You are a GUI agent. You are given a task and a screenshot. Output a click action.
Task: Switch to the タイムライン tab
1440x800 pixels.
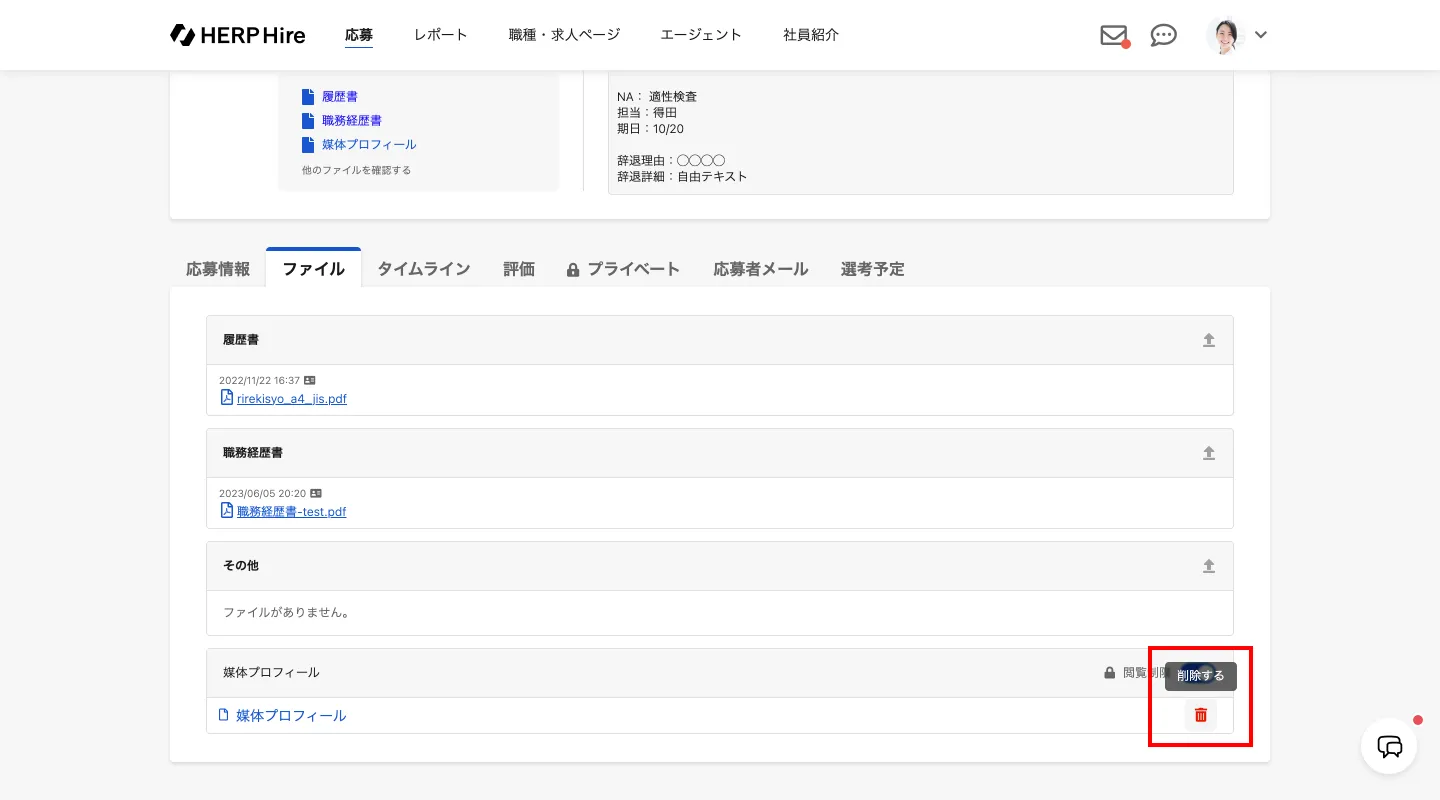tap(424, 269)
